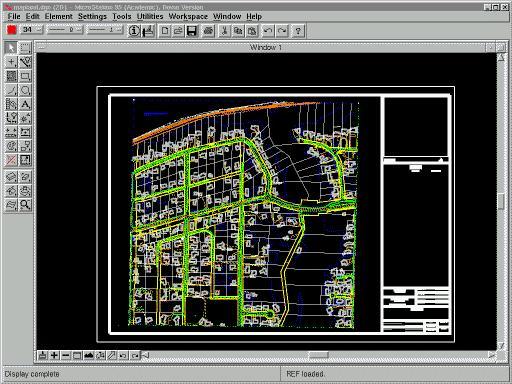Click the Update View paintbrush icon
This screenshot has width=512, height=384.
[x=42, y=356]
